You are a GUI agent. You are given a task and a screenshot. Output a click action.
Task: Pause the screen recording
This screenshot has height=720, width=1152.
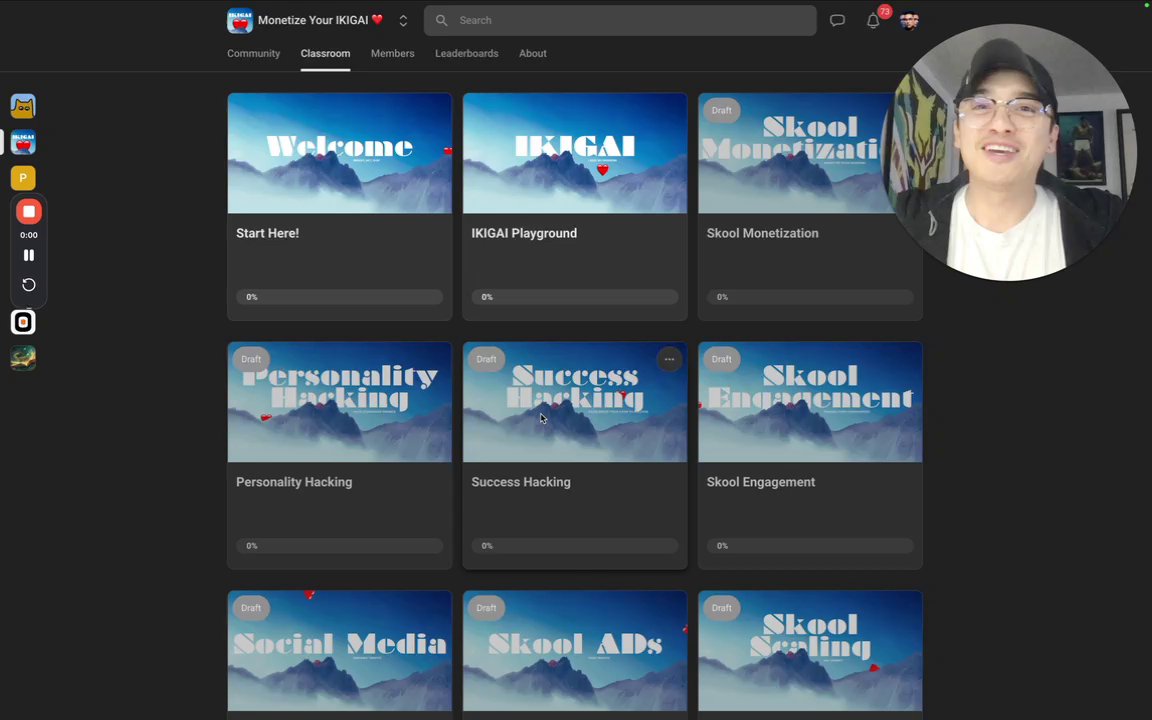(x=29, y=255)
